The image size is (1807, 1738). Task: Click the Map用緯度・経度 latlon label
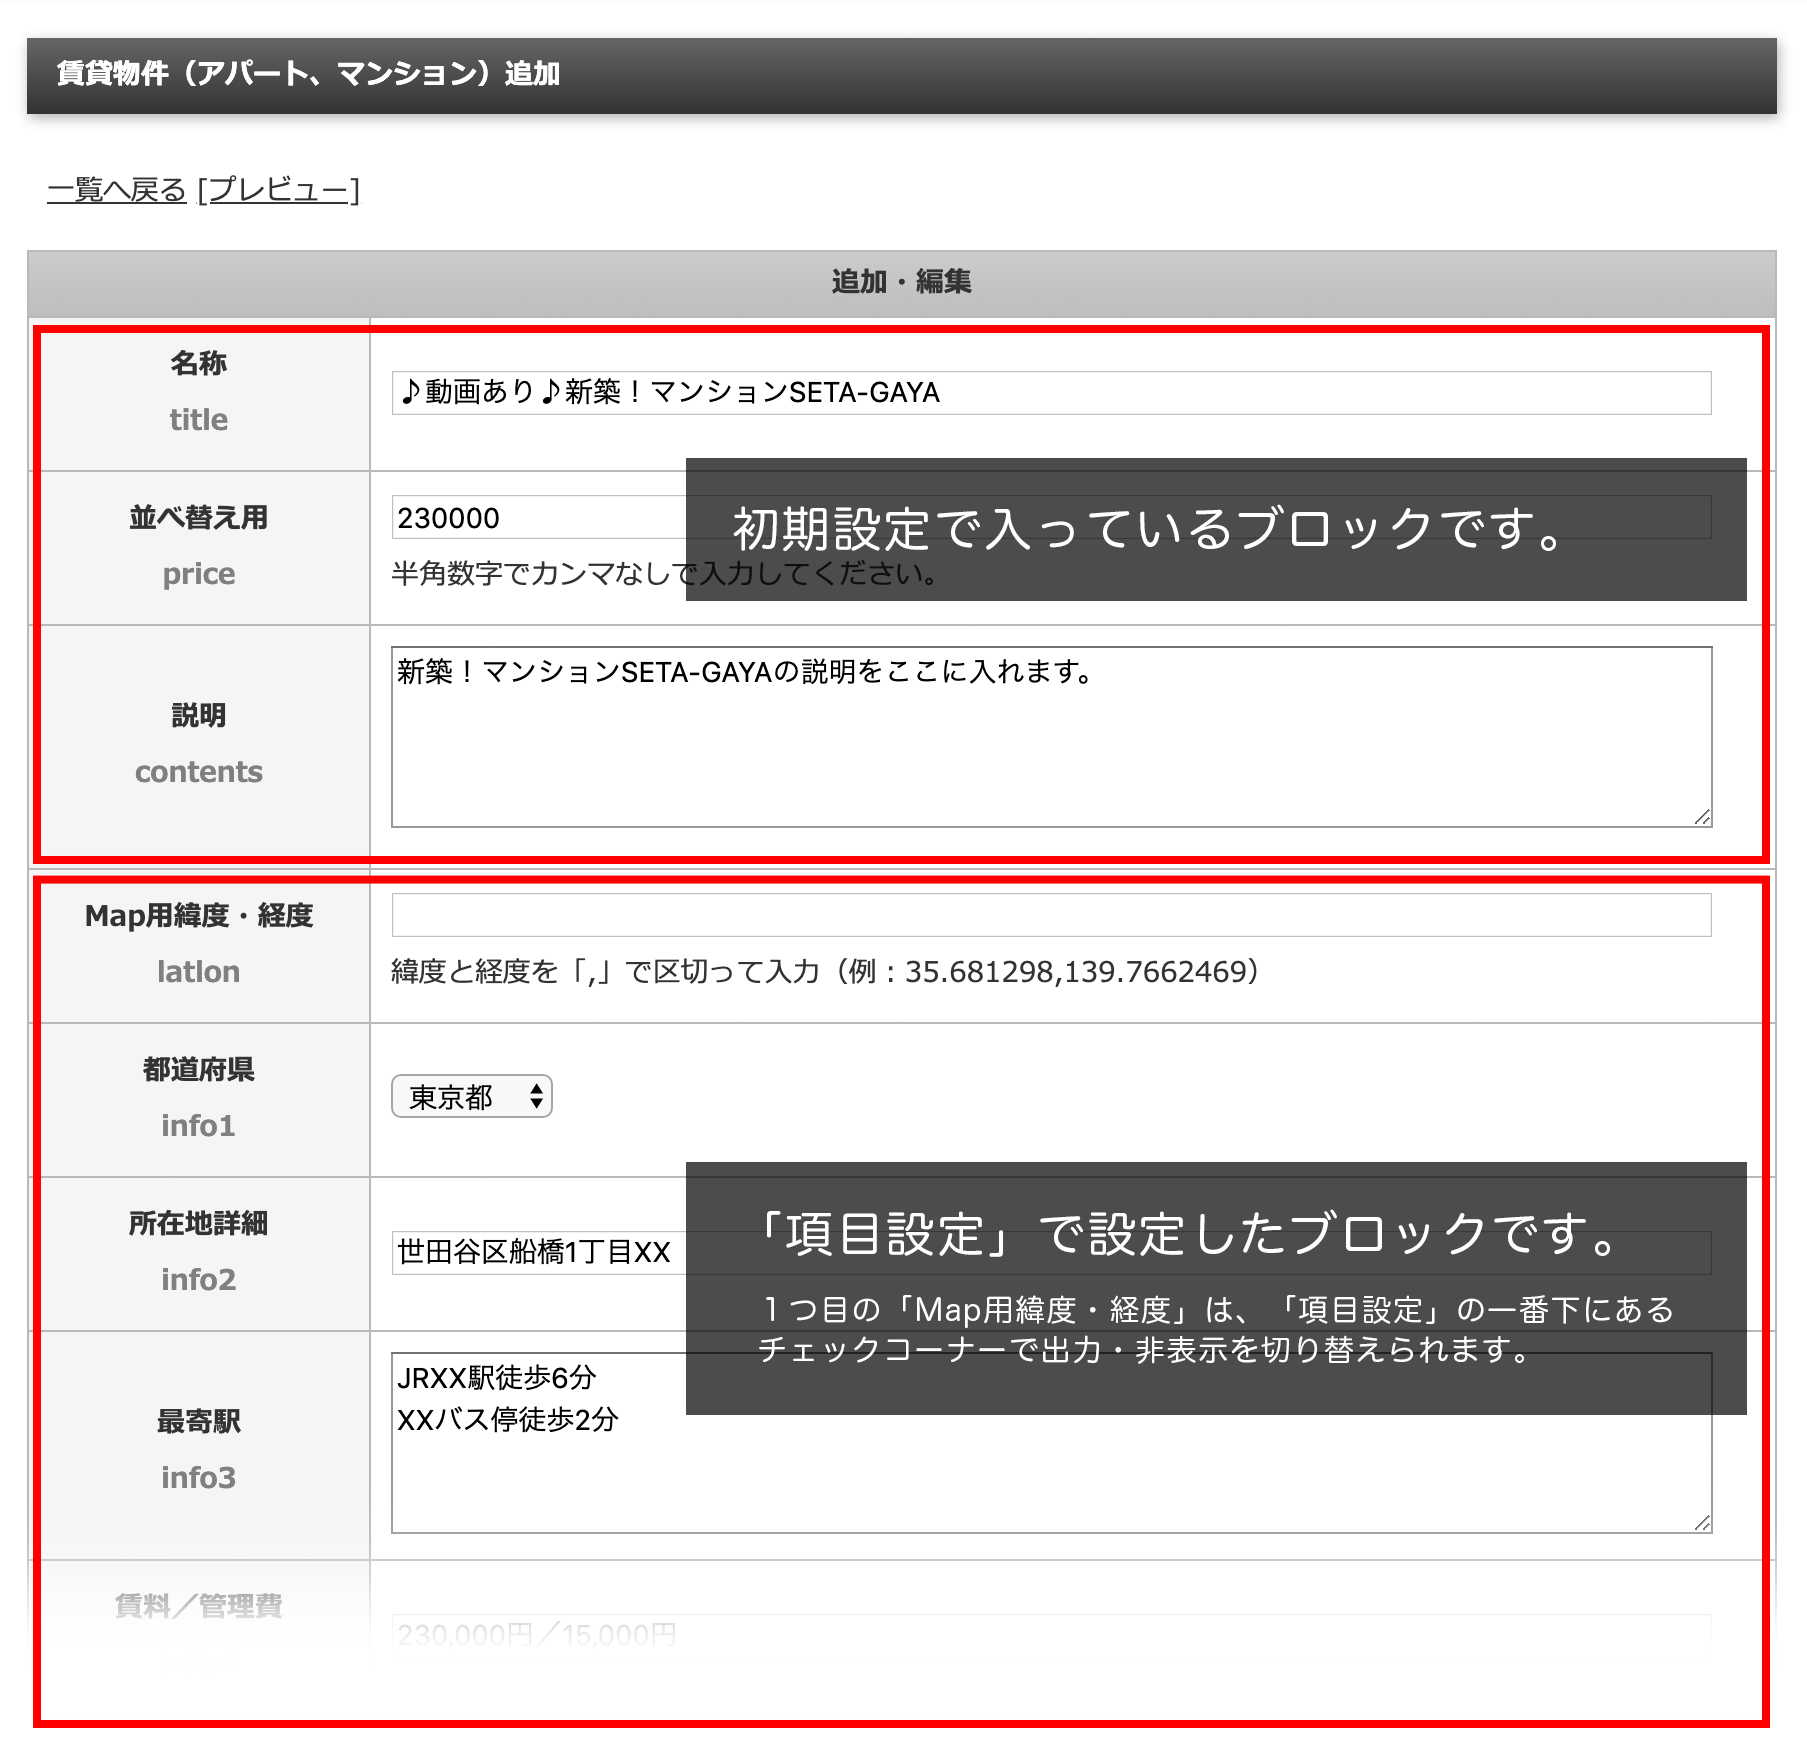[x=199, y=943]
